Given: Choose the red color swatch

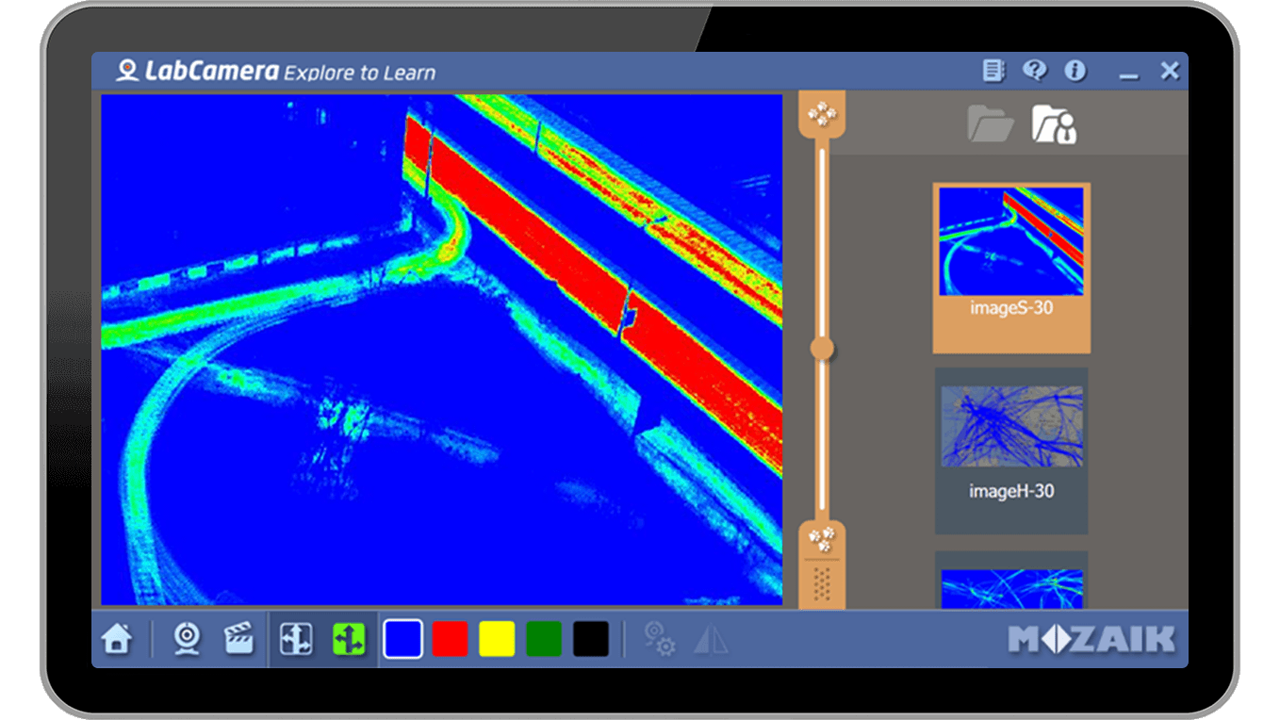Looking at the screenshot, I should point(450,639).
